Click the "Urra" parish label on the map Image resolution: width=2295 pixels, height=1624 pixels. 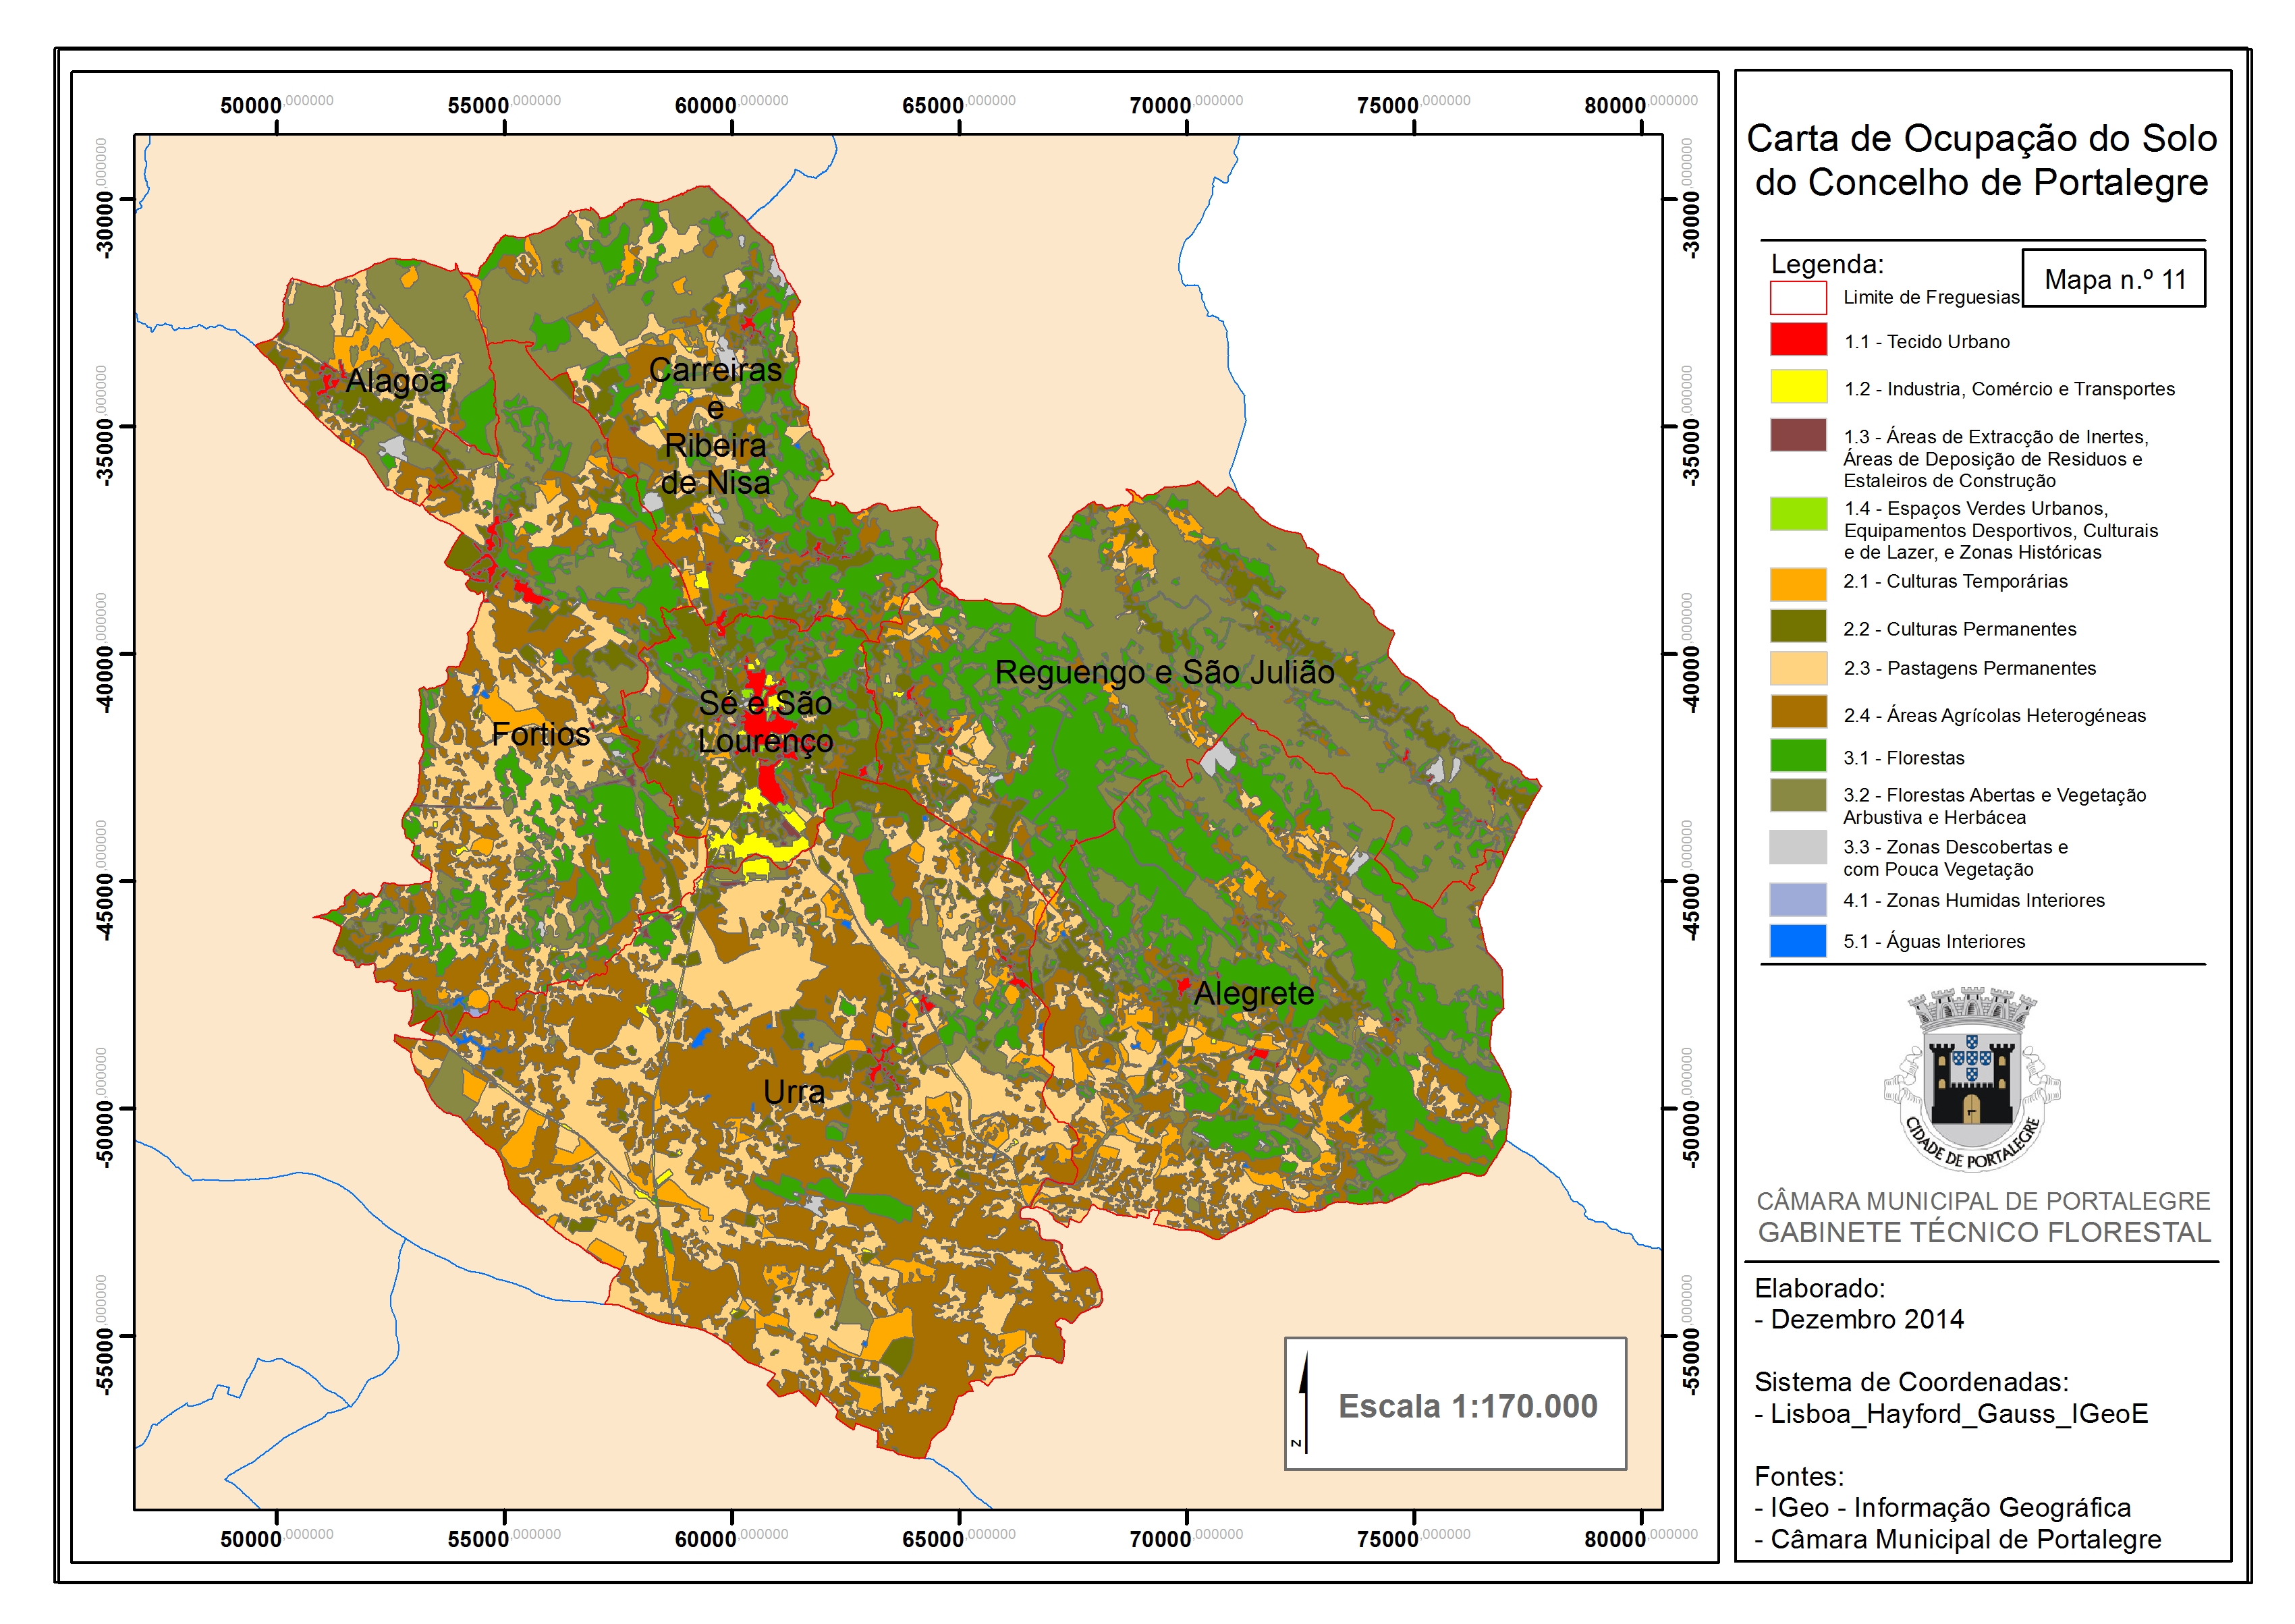coord(794,1092)
